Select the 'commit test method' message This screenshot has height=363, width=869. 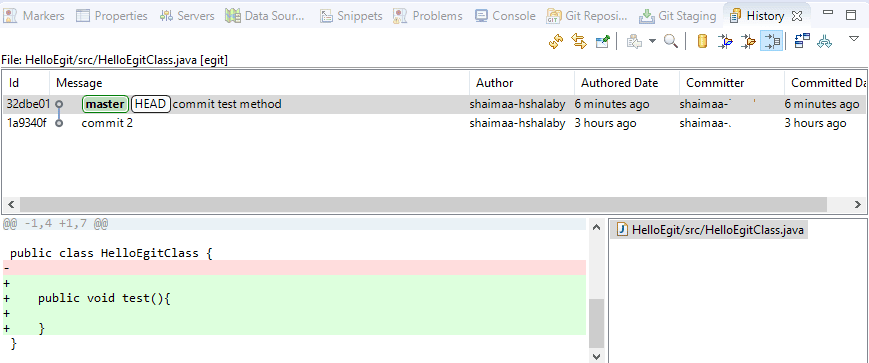click(x=227, y=104)
